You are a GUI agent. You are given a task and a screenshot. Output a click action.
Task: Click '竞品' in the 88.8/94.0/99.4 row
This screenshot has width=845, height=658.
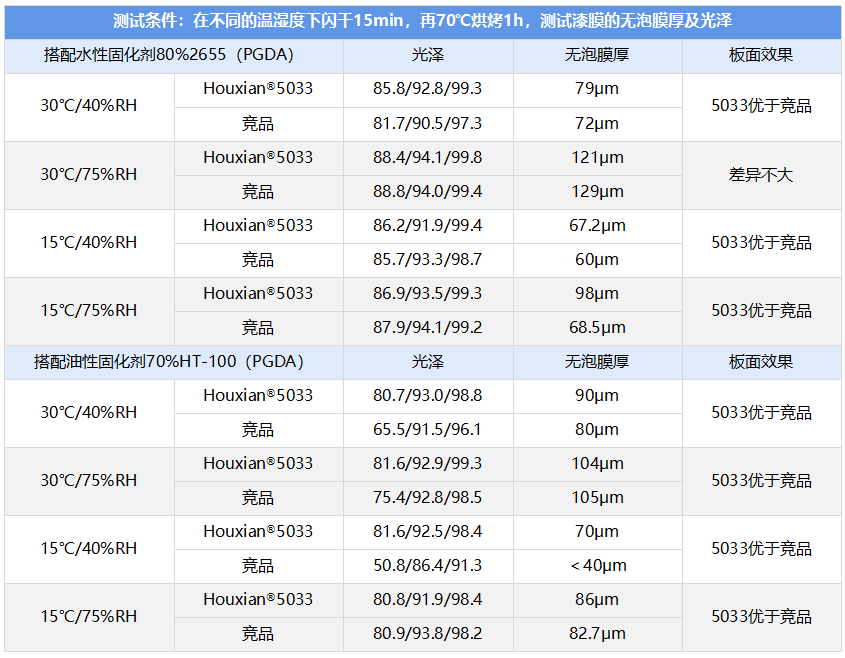pyautogui.click(x=258, y=192)
